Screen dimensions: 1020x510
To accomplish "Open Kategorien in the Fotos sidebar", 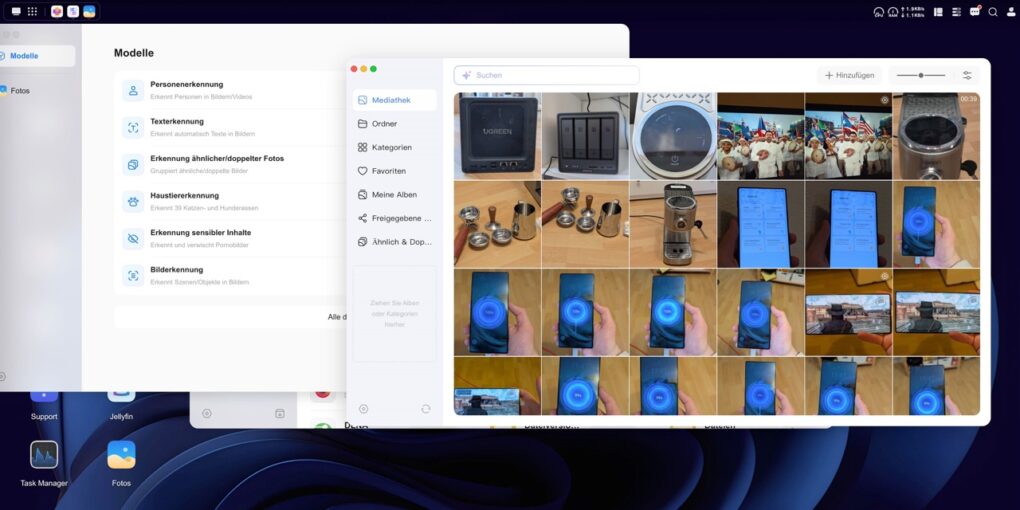I will click(x=395, y=147).
